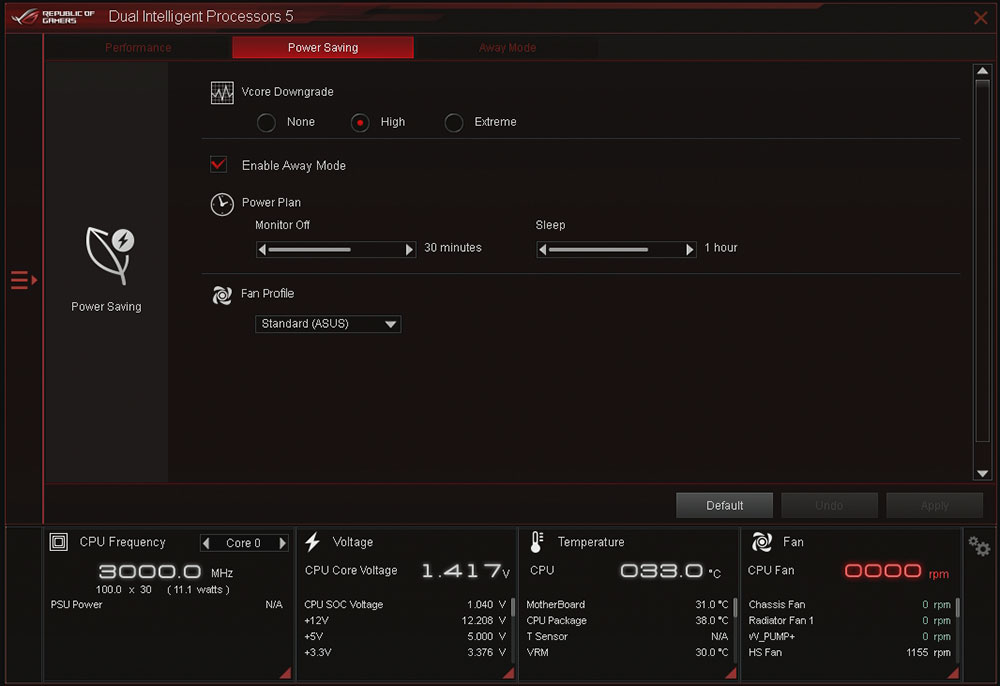Decrease the Monitor Off time
Image resolution: width=1000 pixels, height=686 pixels.
coord(261,249)
